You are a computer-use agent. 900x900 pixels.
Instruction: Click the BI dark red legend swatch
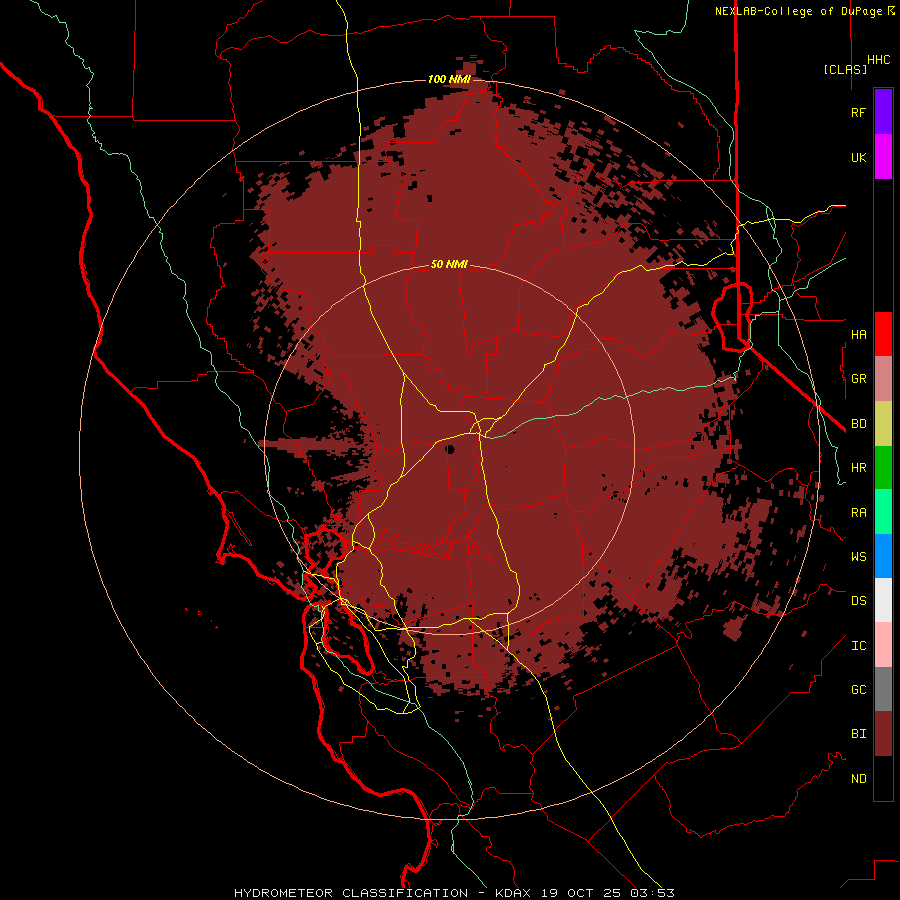[883, 734]
